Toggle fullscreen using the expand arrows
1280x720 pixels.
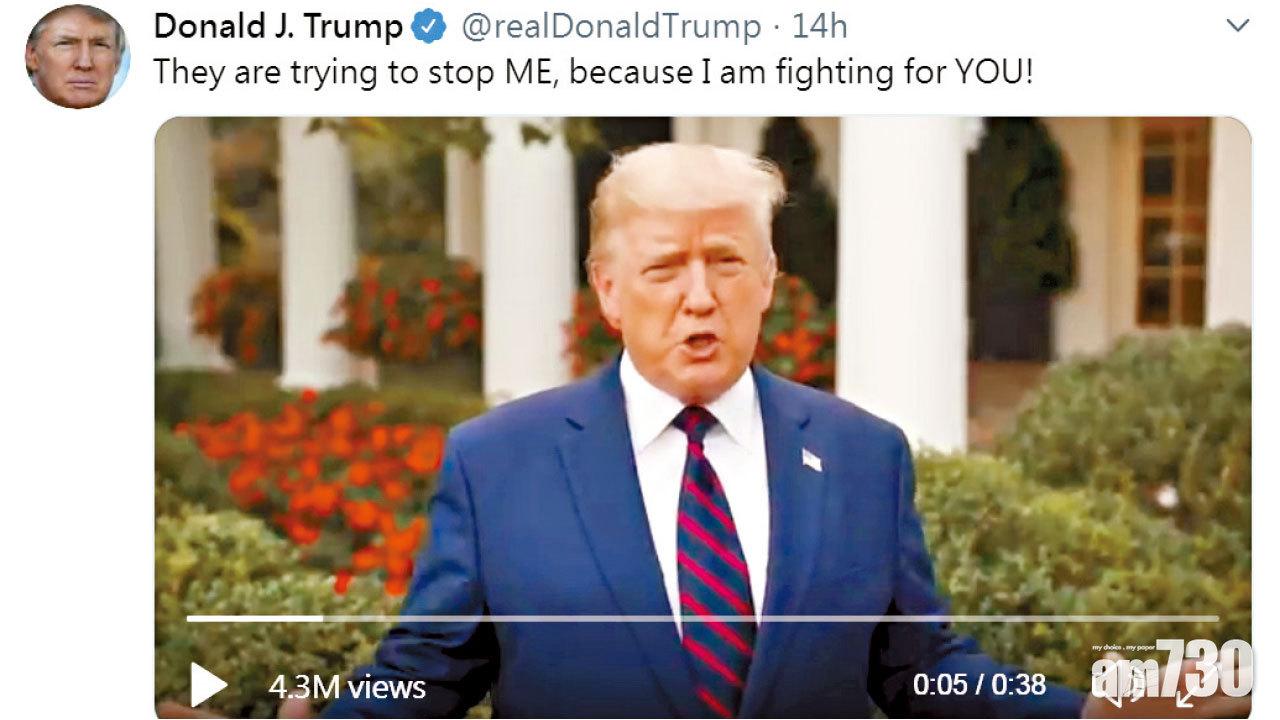click(x=1191, y=690)
